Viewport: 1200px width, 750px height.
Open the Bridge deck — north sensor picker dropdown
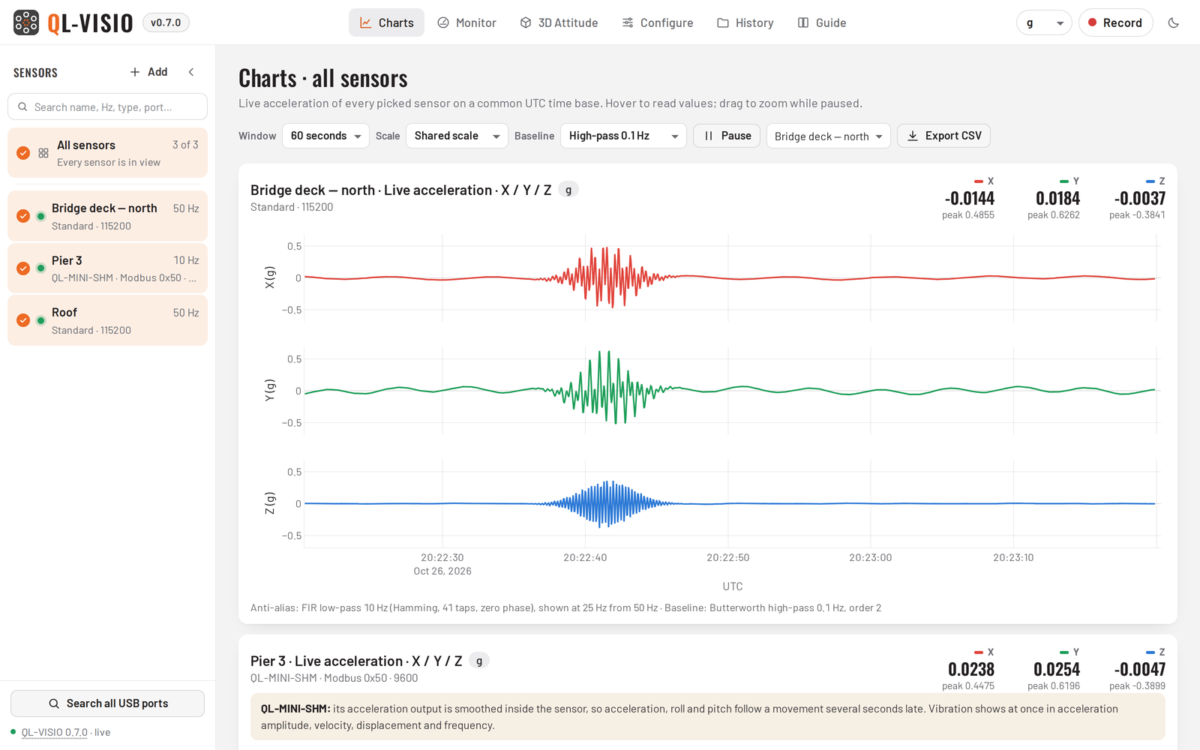[828, 136]
